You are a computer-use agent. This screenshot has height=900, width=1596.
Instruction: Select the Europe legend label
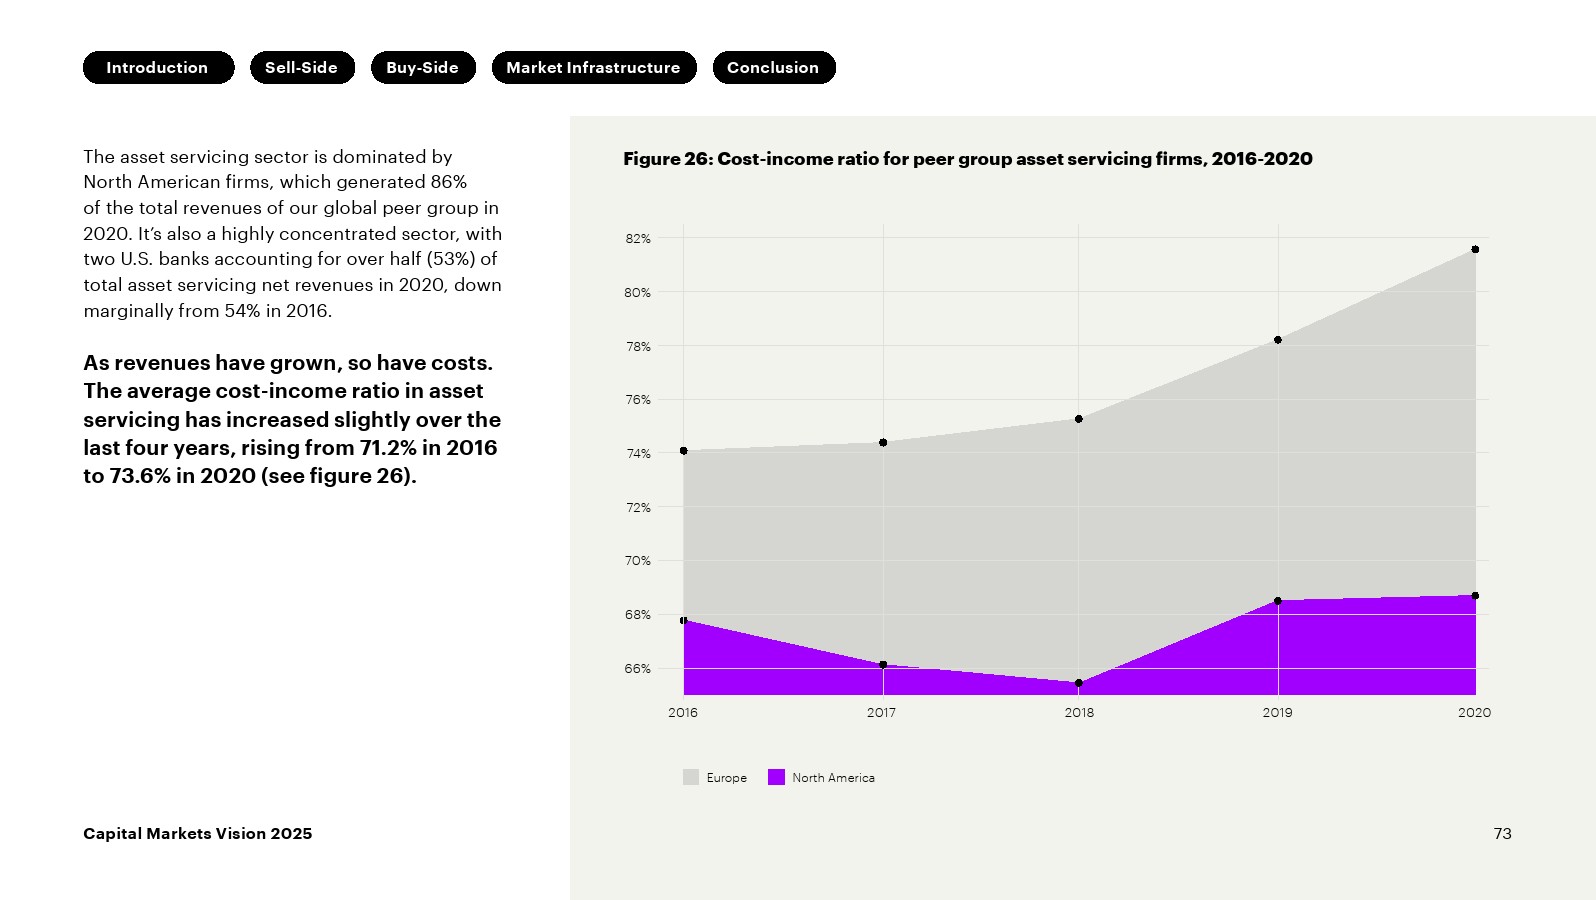[x=727, y=778]
